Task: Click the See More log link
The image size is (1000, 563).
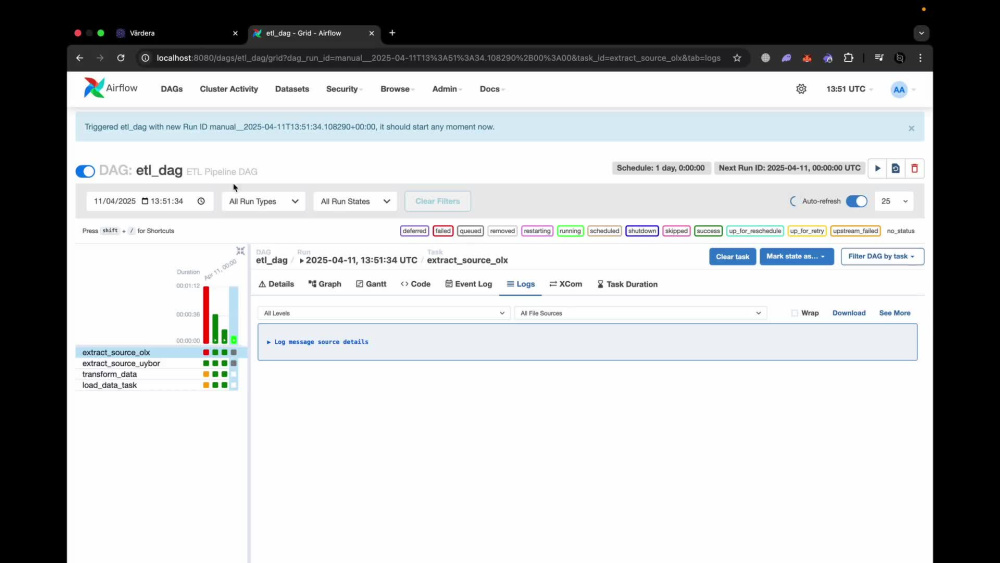Action: 895,313
